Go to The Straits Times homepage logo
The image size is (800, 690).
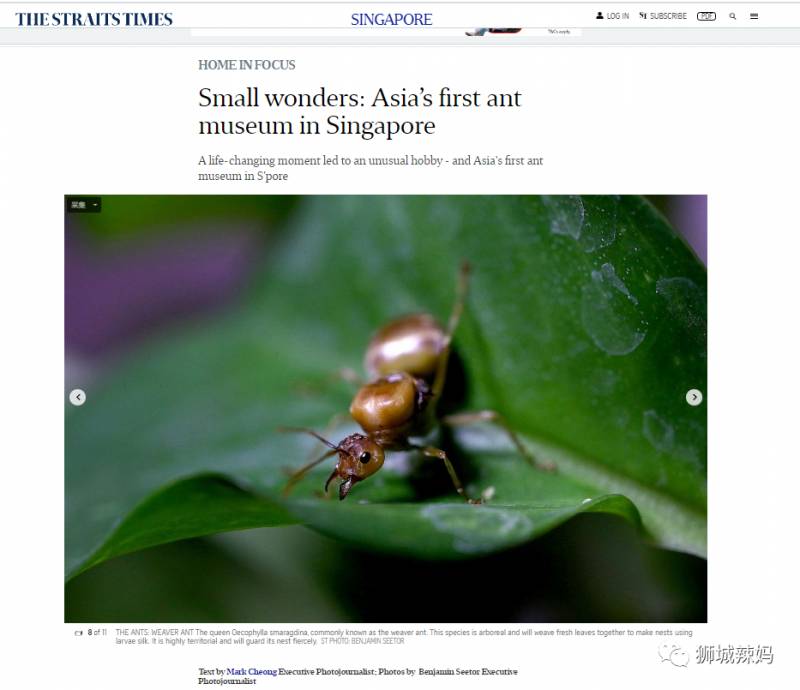94,19
